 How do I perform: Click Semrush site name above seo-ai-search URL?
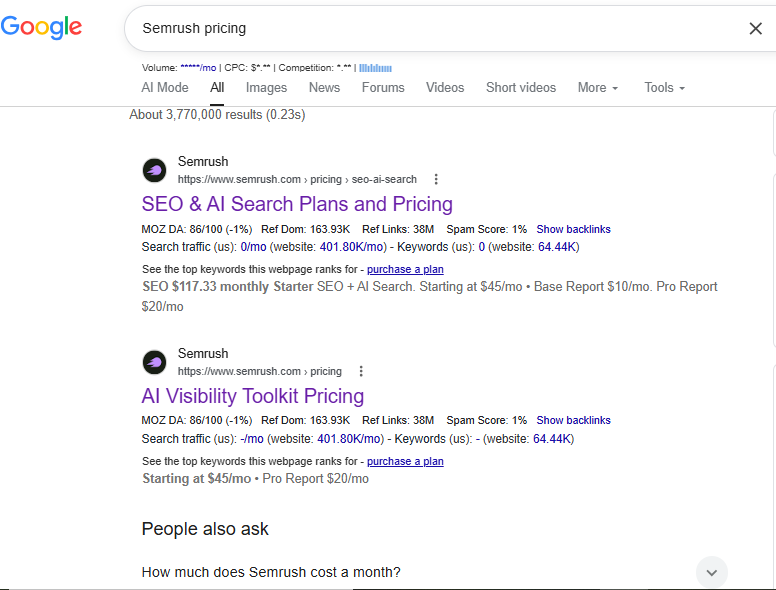coord(203,161)
